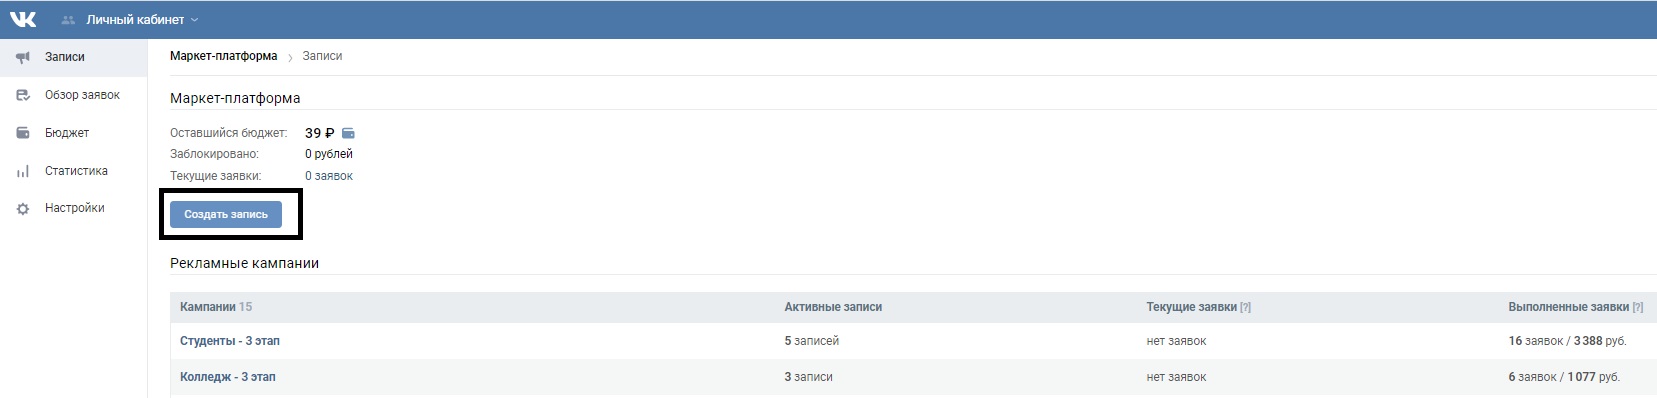
Task: Click the wallet icon next to Бюджет
Action: pos(23,133)
